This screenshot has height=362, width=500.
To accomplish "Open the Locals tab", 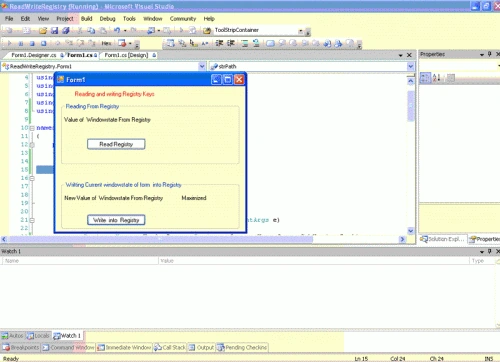I will tap(38, 336).
